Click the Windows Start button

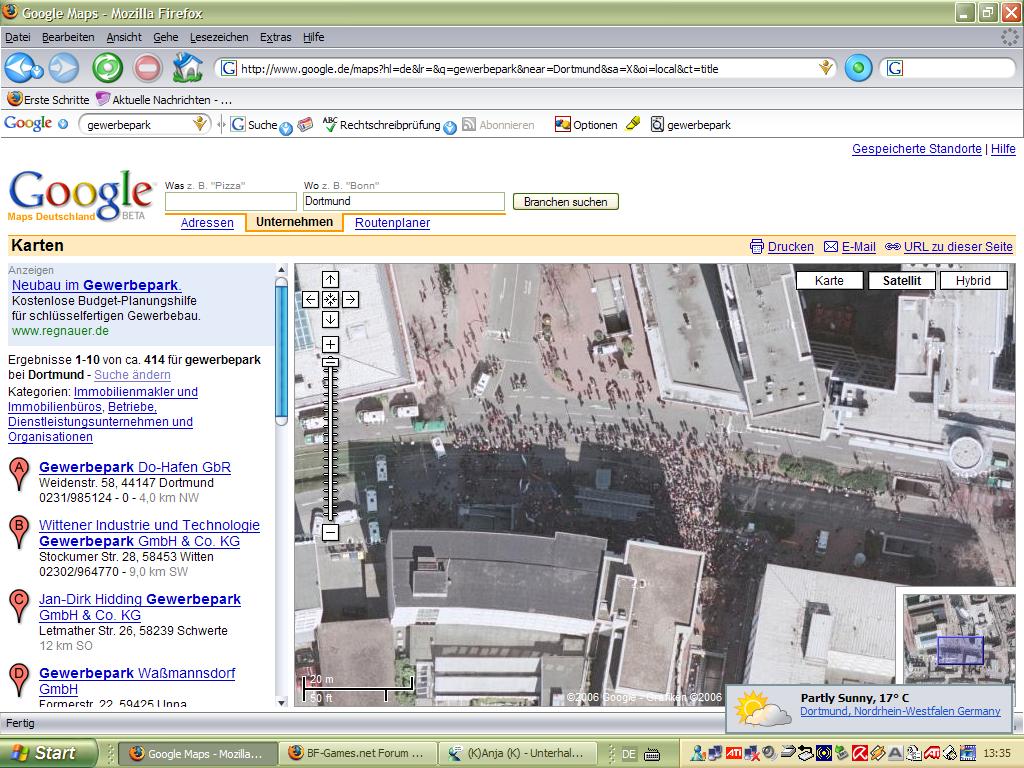(48, 753)
